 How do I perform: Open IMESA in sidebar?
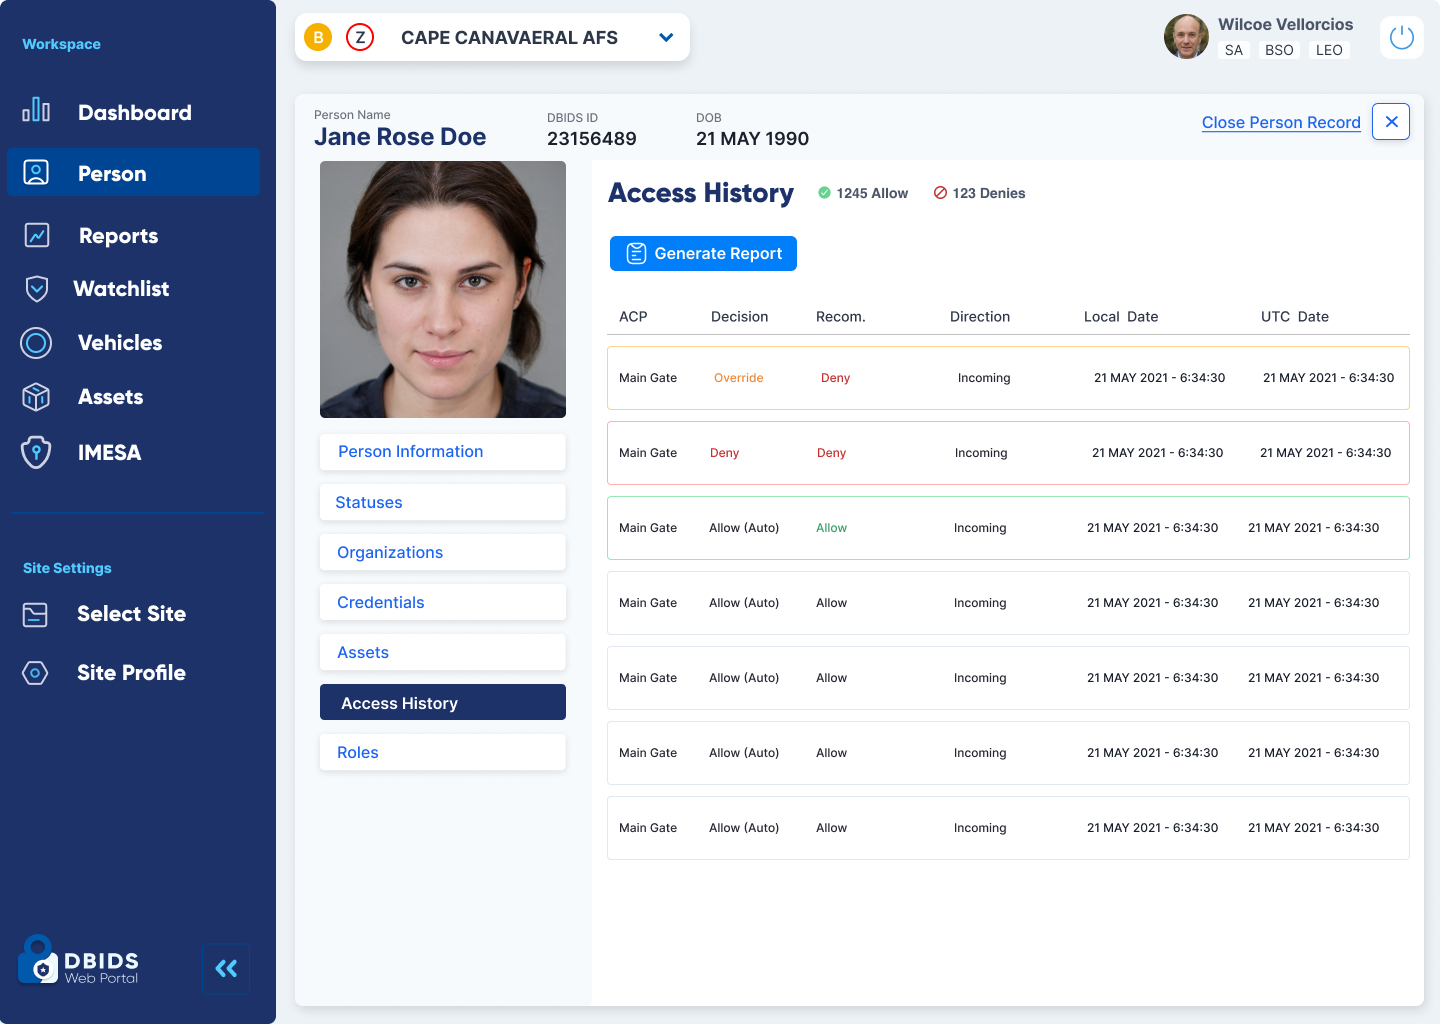[110, 453]
